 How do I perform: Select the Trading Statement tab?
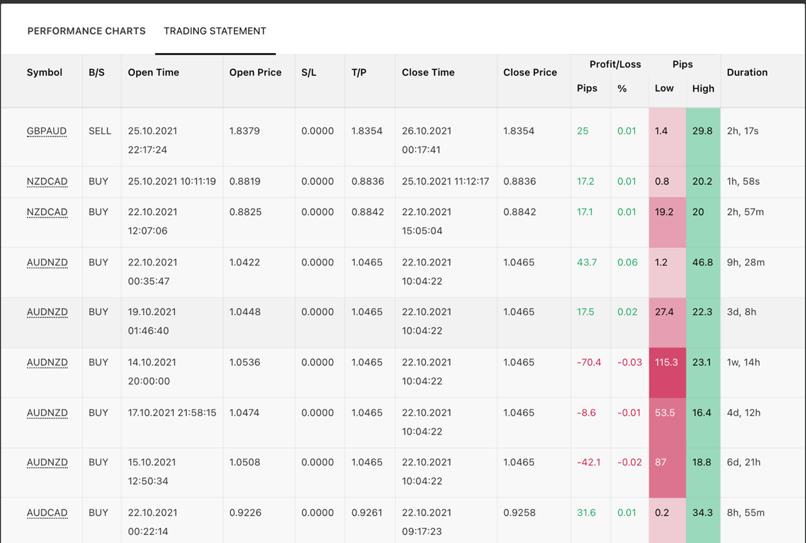(x=215, y=31)
